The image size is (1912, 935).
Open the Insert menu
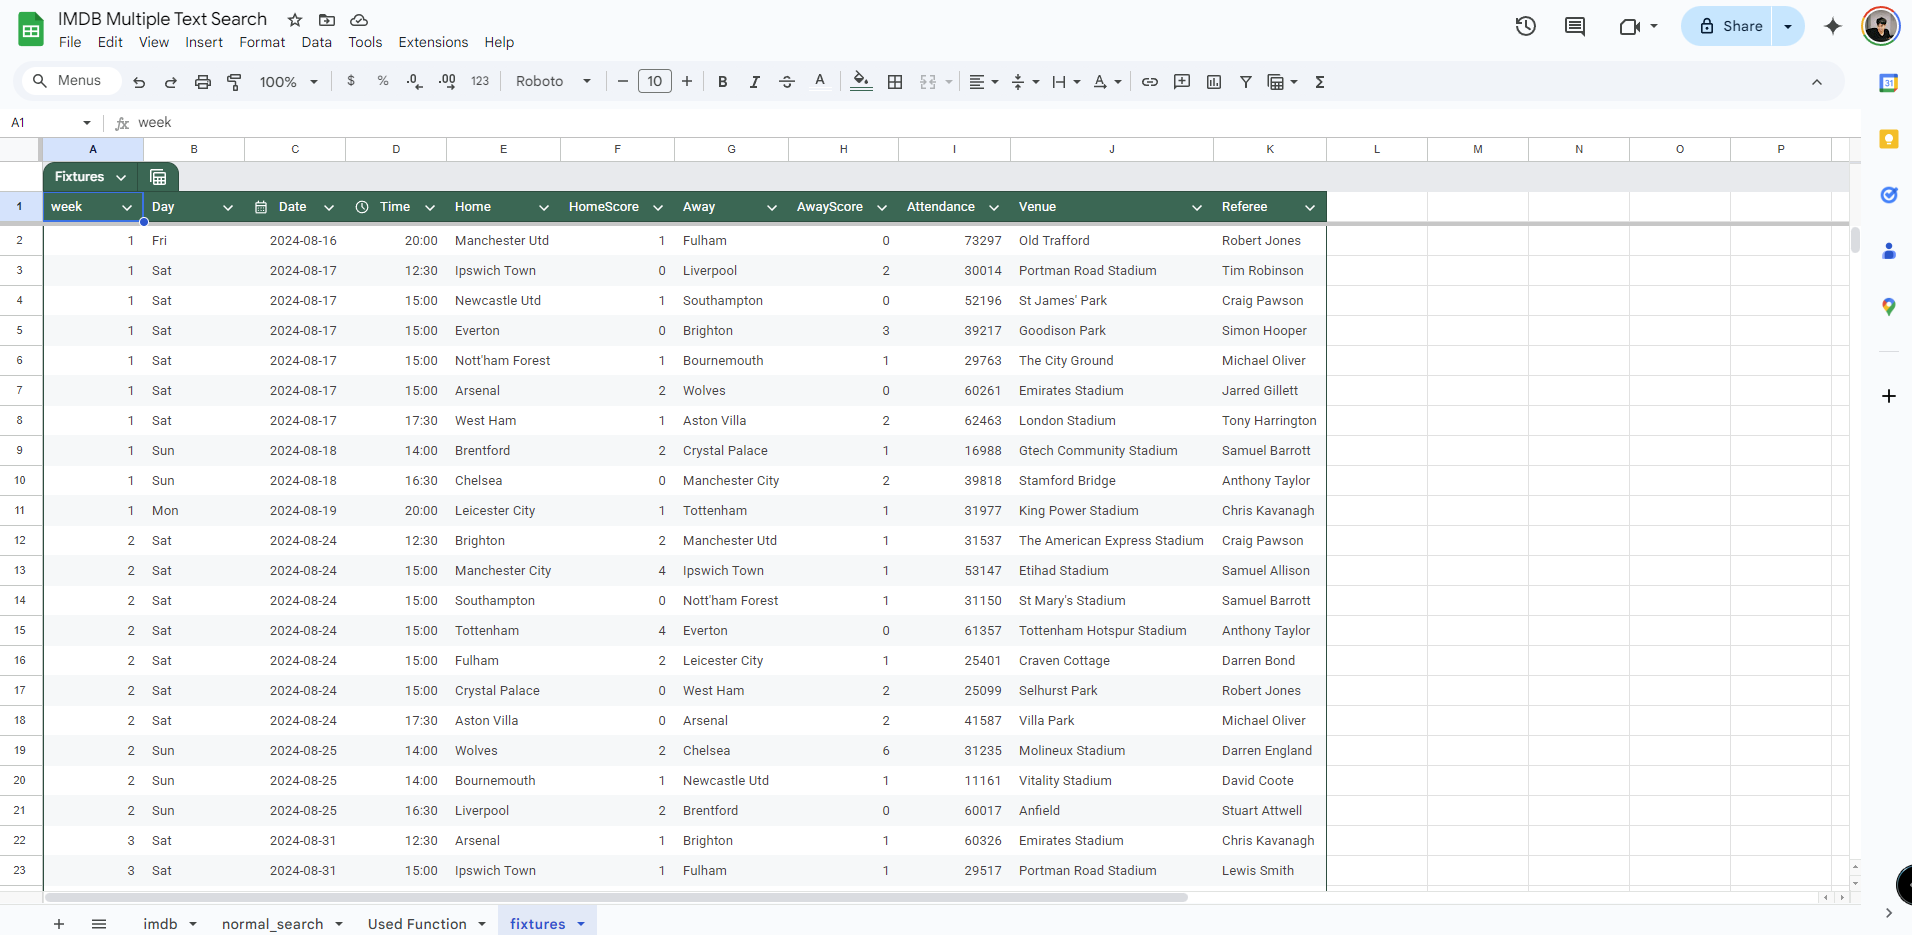coord(204,42)
